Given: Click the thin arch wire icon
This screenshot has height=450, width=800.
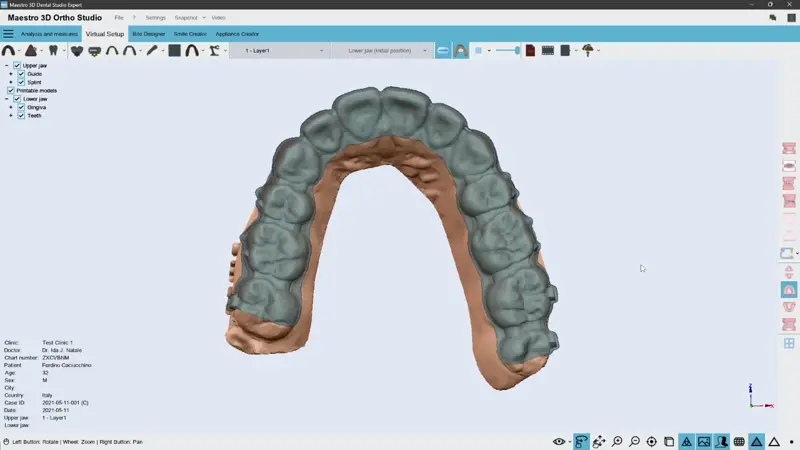Looking at the screenshot, I should click(x=112, y=51).
